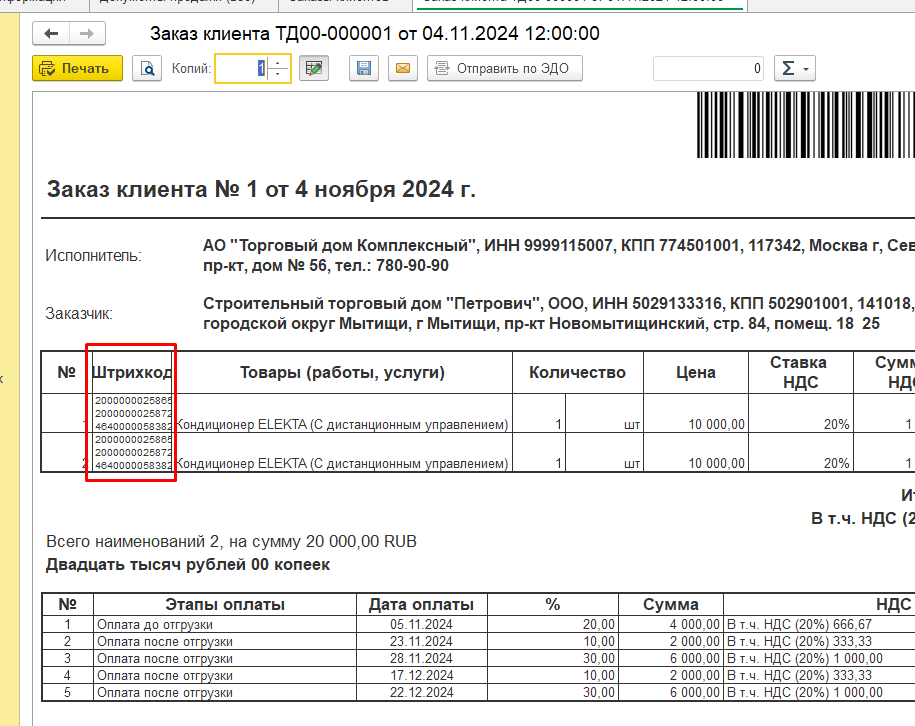The width and height of the screenshot is (915, 726).
Task: Select the Двадцать тысяч рублей 00 копеек line
Action: click(x=188, y=565)
